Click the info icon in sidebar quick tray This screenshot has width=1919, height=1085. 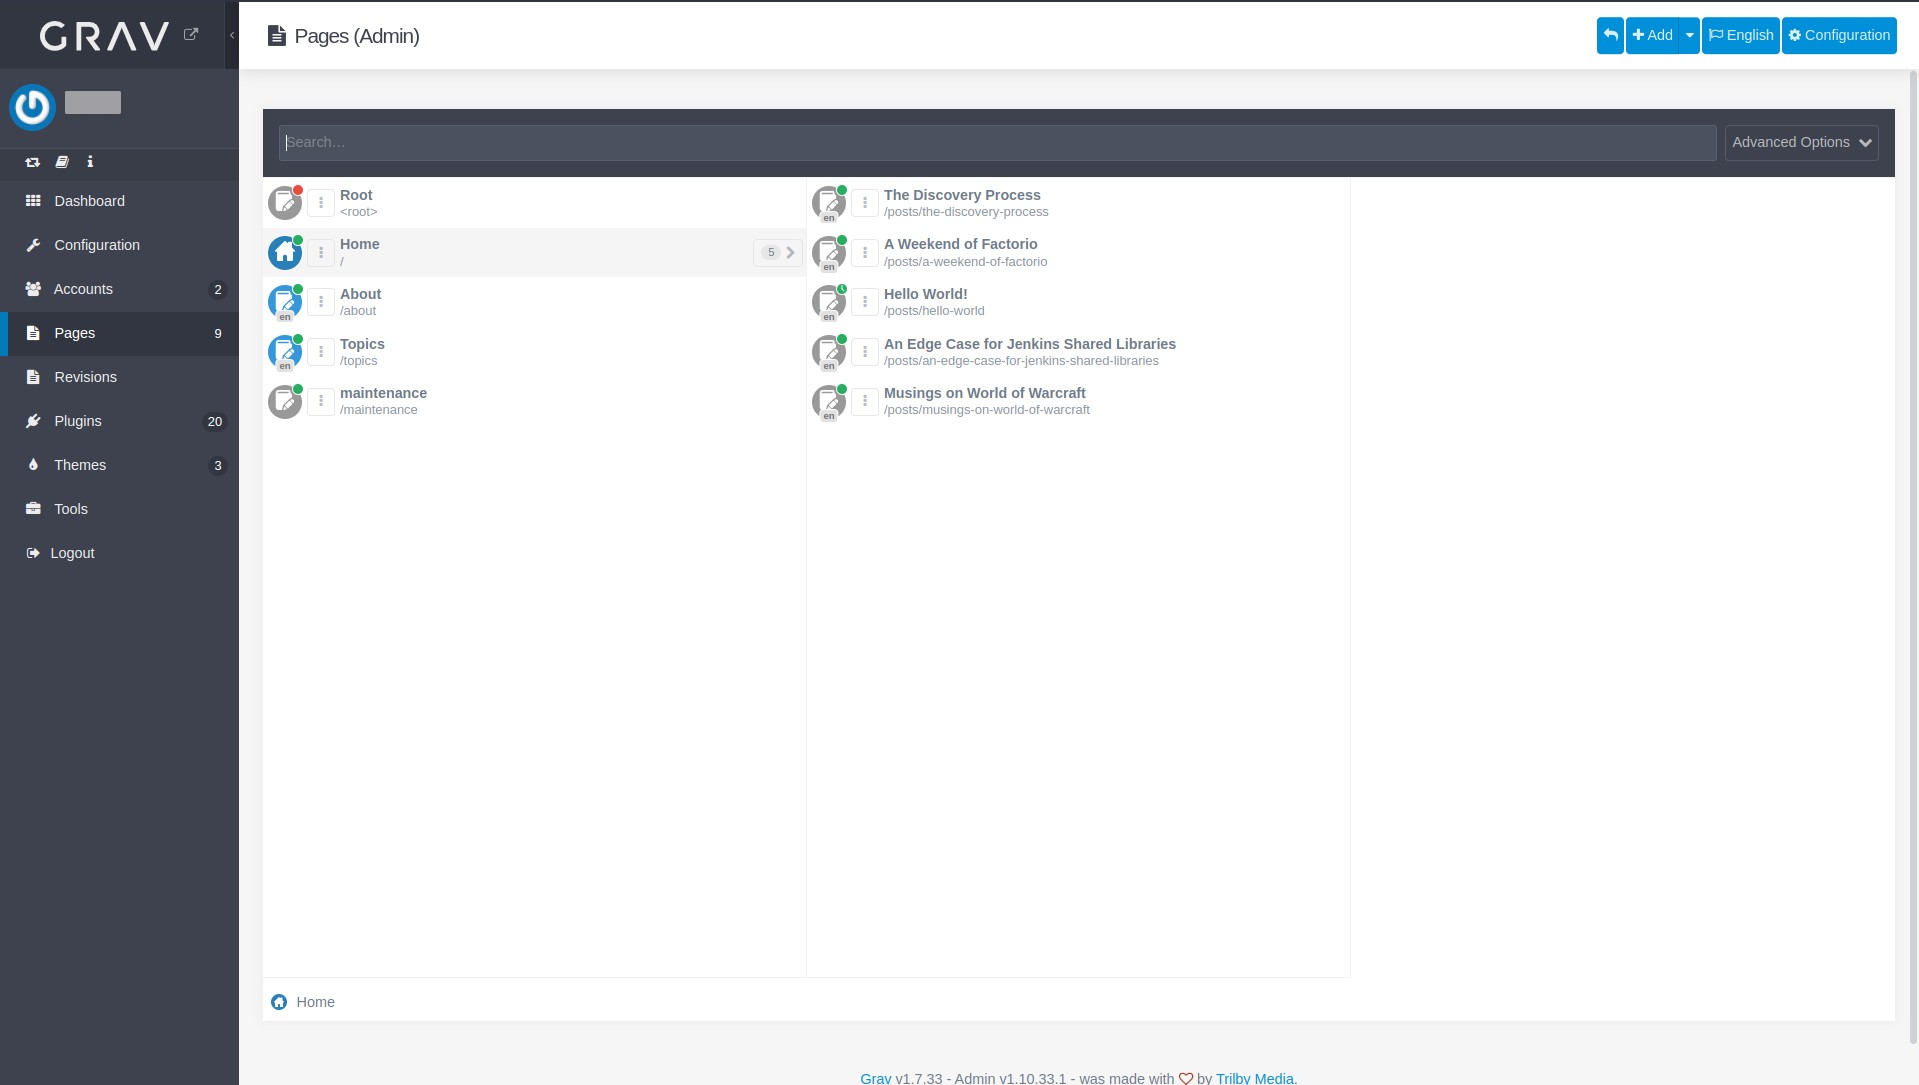coord(90,162)
